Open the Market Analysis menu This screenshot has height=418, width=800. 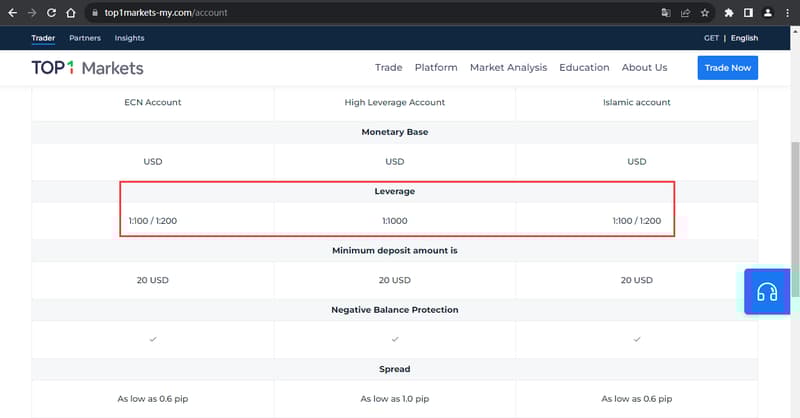click(x=508, y=67)
